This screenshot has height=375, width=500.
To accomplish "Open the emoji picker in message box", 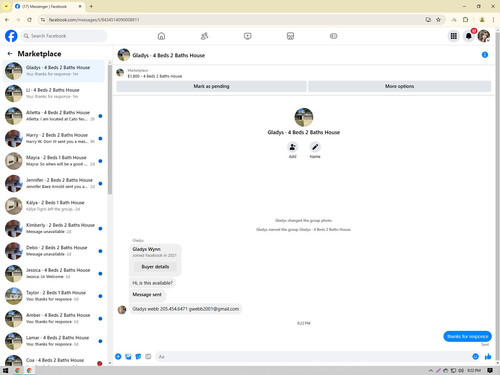I will point(475,357).
